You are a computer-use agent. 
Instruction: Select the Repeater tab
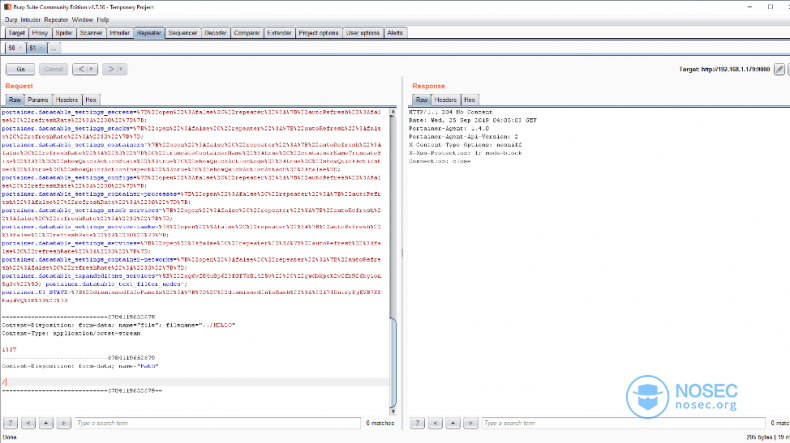click(x=149, y=33)
